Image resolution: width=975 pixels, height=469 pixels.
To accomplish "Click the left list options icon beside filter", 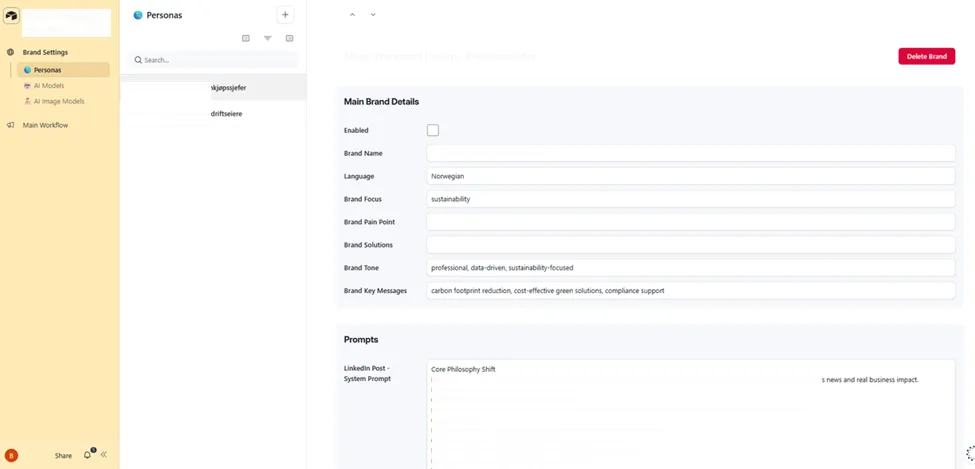I will 246,39.
